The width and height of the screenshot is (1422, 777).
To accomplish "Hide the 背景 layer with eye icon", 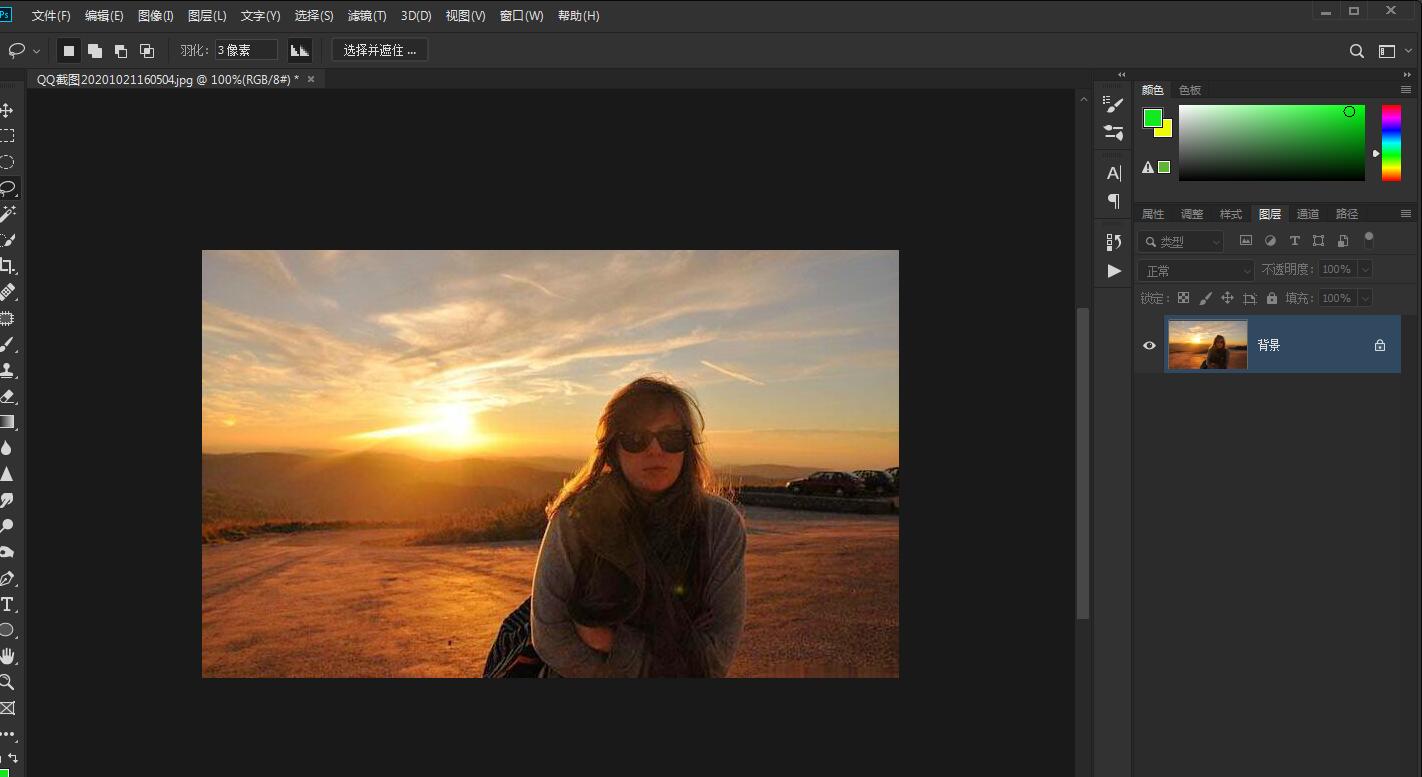I will coord(1149,345).
